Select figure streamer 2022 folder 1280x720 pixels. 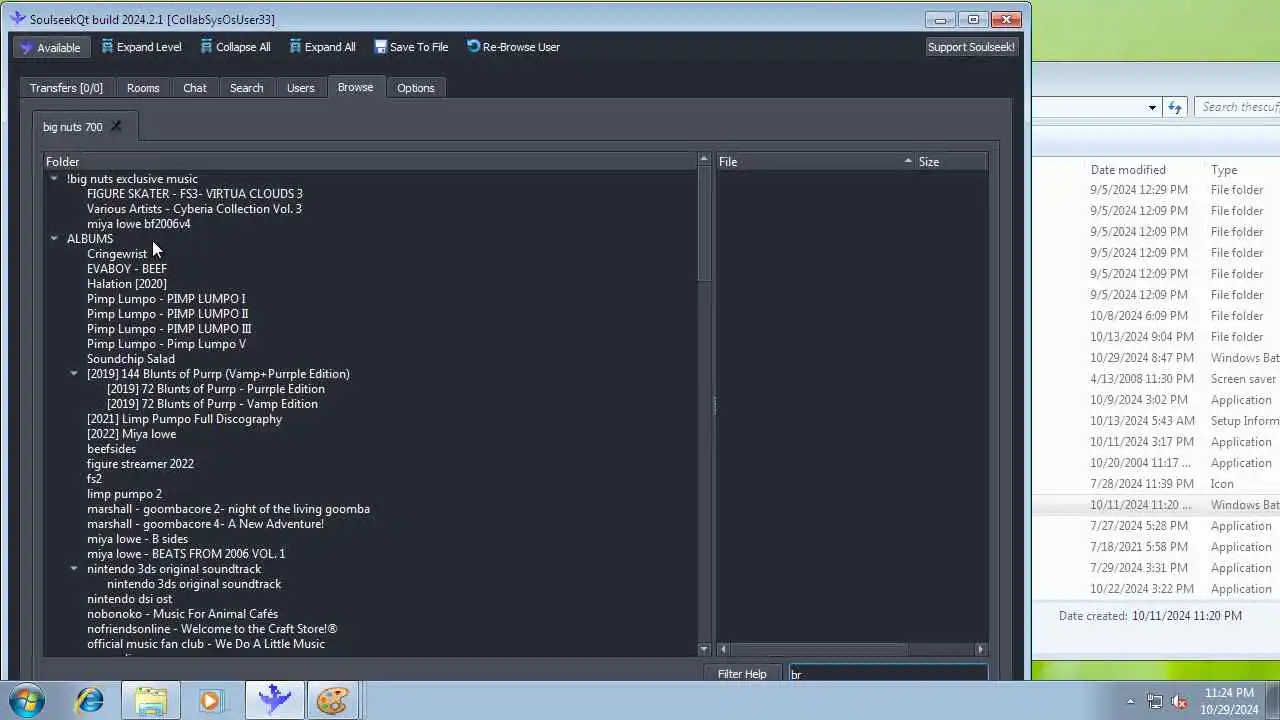pyautogui.click(x=140, y=464)
